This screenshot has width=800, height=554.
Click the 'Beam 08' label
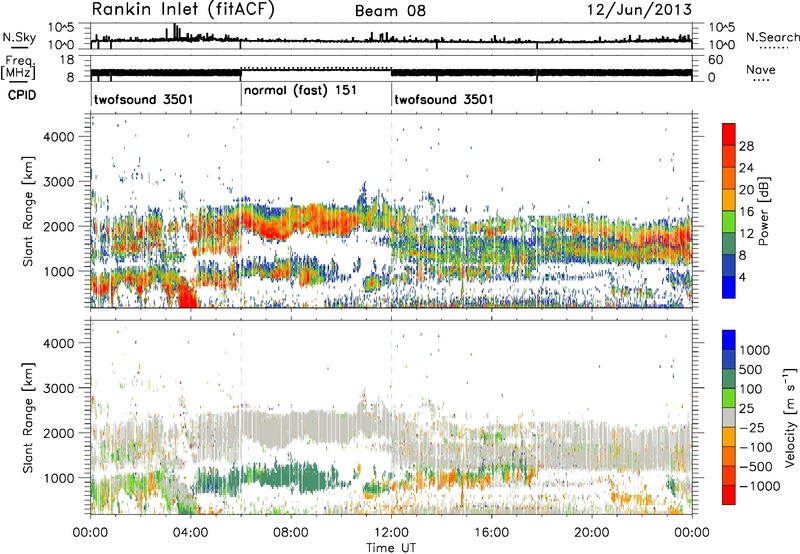click(390, 11)
